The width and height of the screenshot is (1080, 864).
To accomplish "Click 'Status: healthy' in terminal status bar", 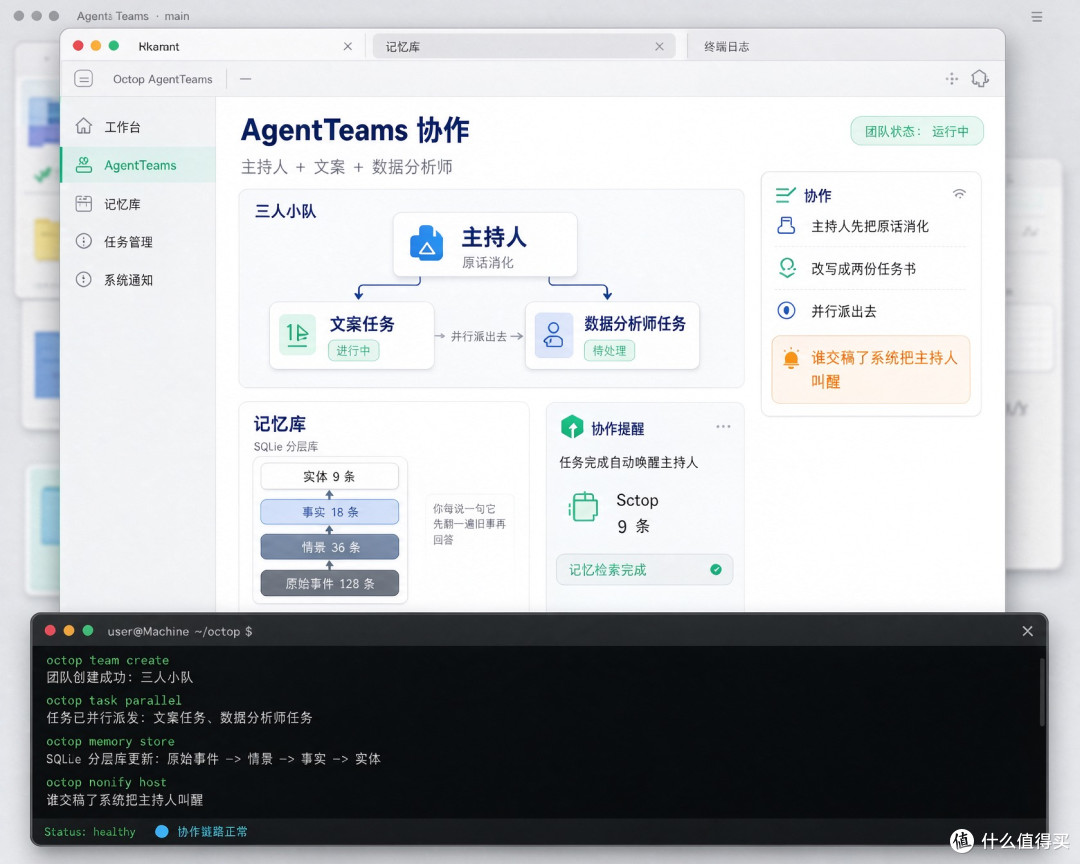I will 90,832.
